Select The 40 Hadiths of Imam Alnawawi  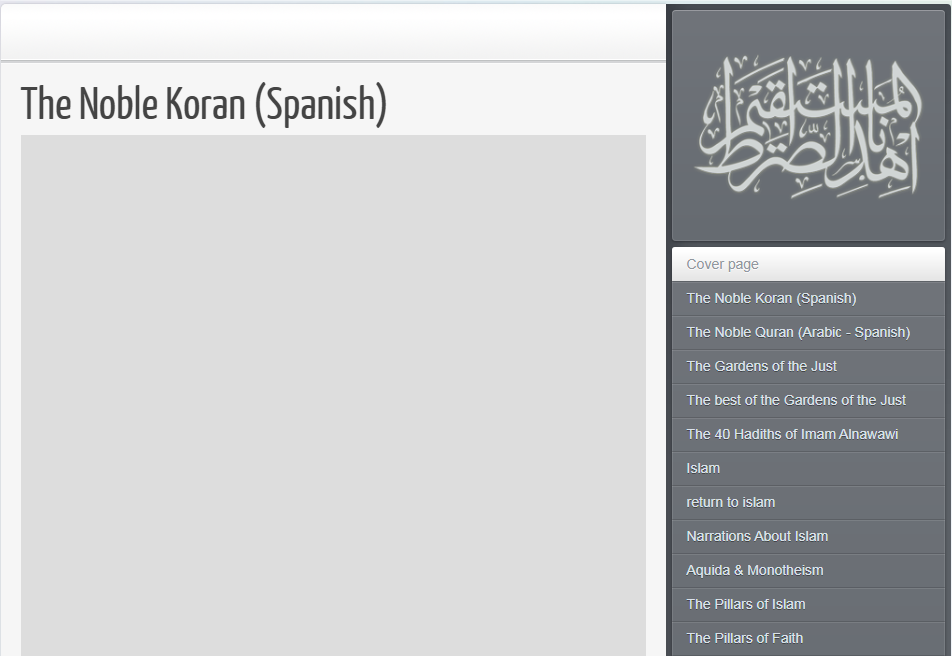pyautogui.click(x=792, y=434)
